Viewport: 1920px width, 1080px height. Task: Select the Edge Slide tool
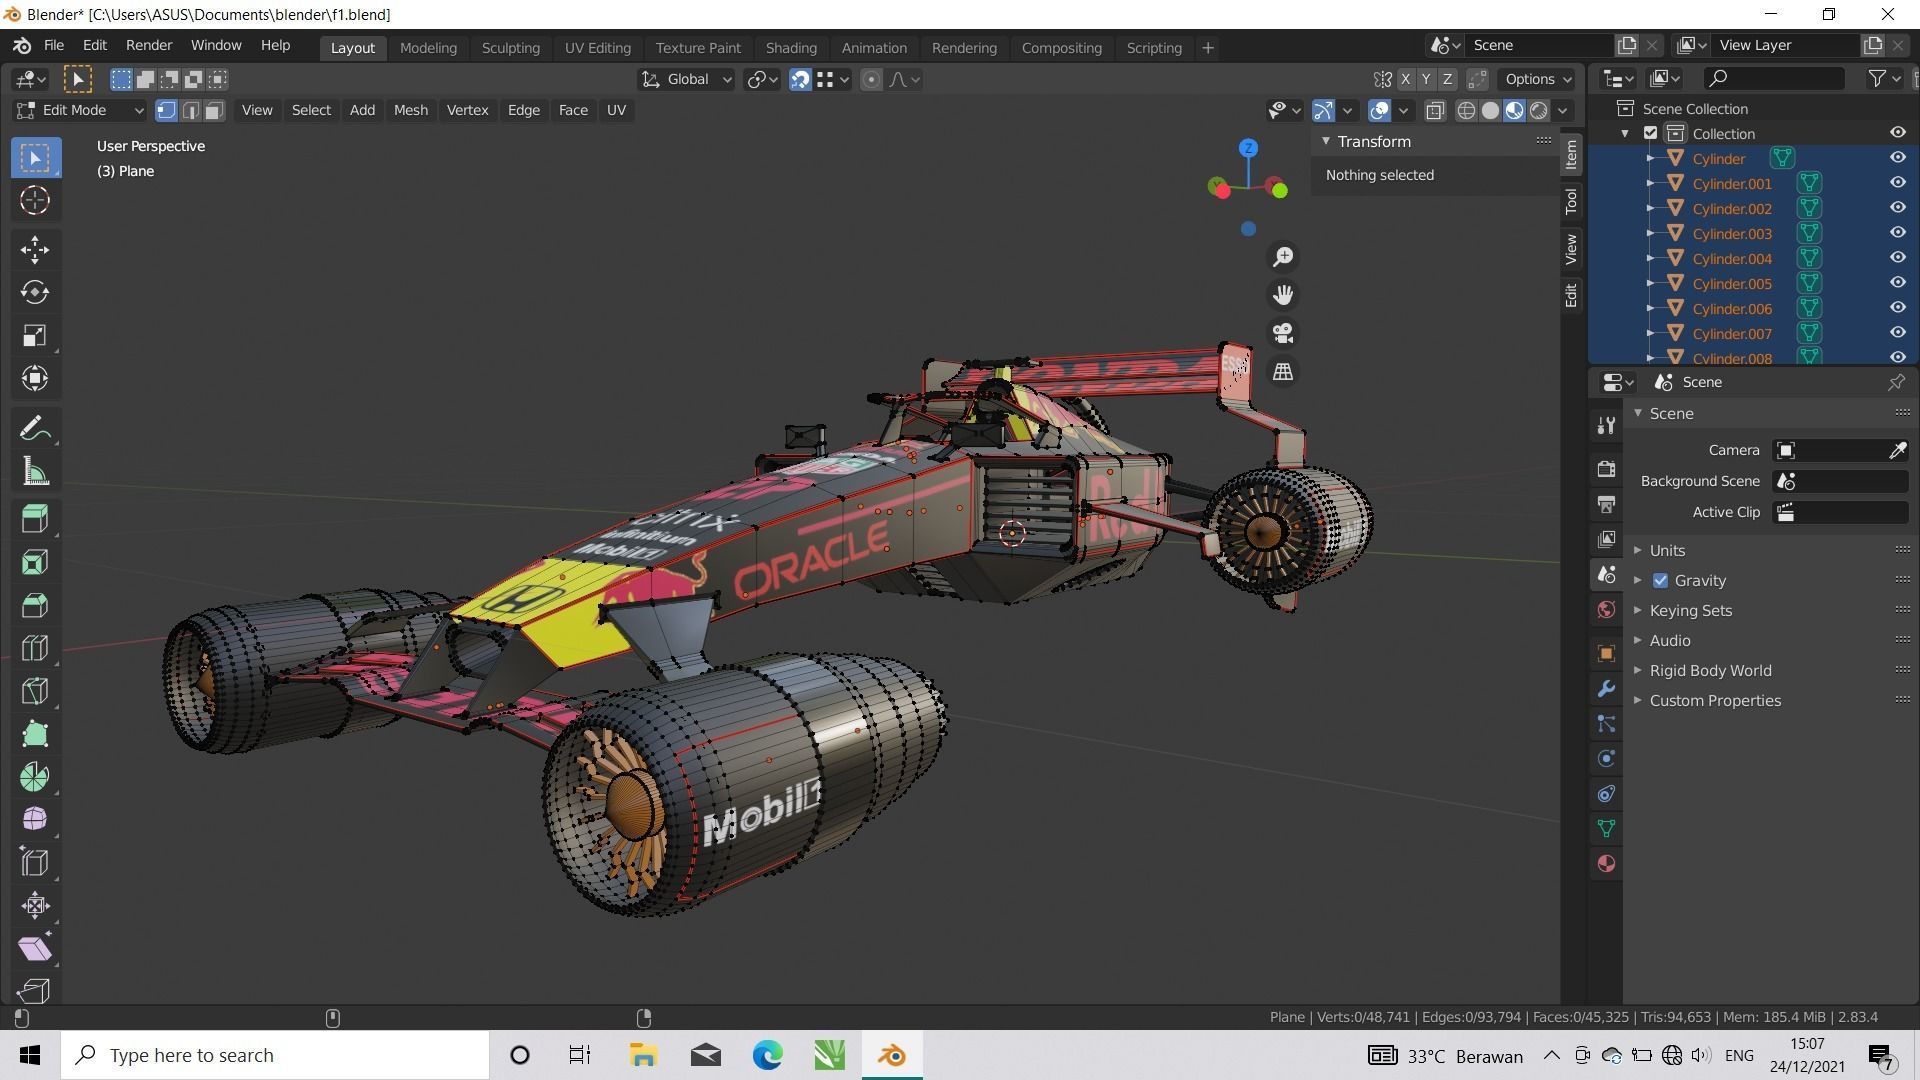click(x=35, y=862)
